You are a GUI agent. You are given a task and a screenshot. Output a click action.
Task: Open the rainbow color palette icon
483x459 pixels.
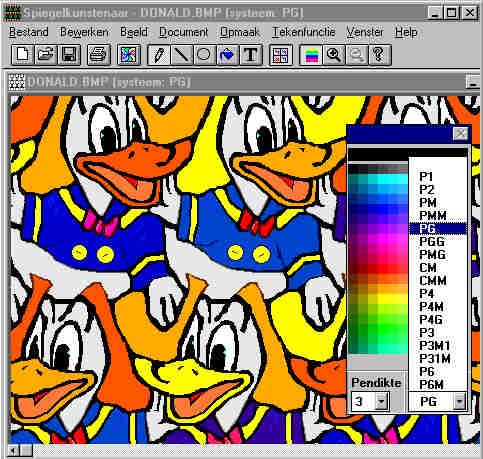click(x=311, y=54)
